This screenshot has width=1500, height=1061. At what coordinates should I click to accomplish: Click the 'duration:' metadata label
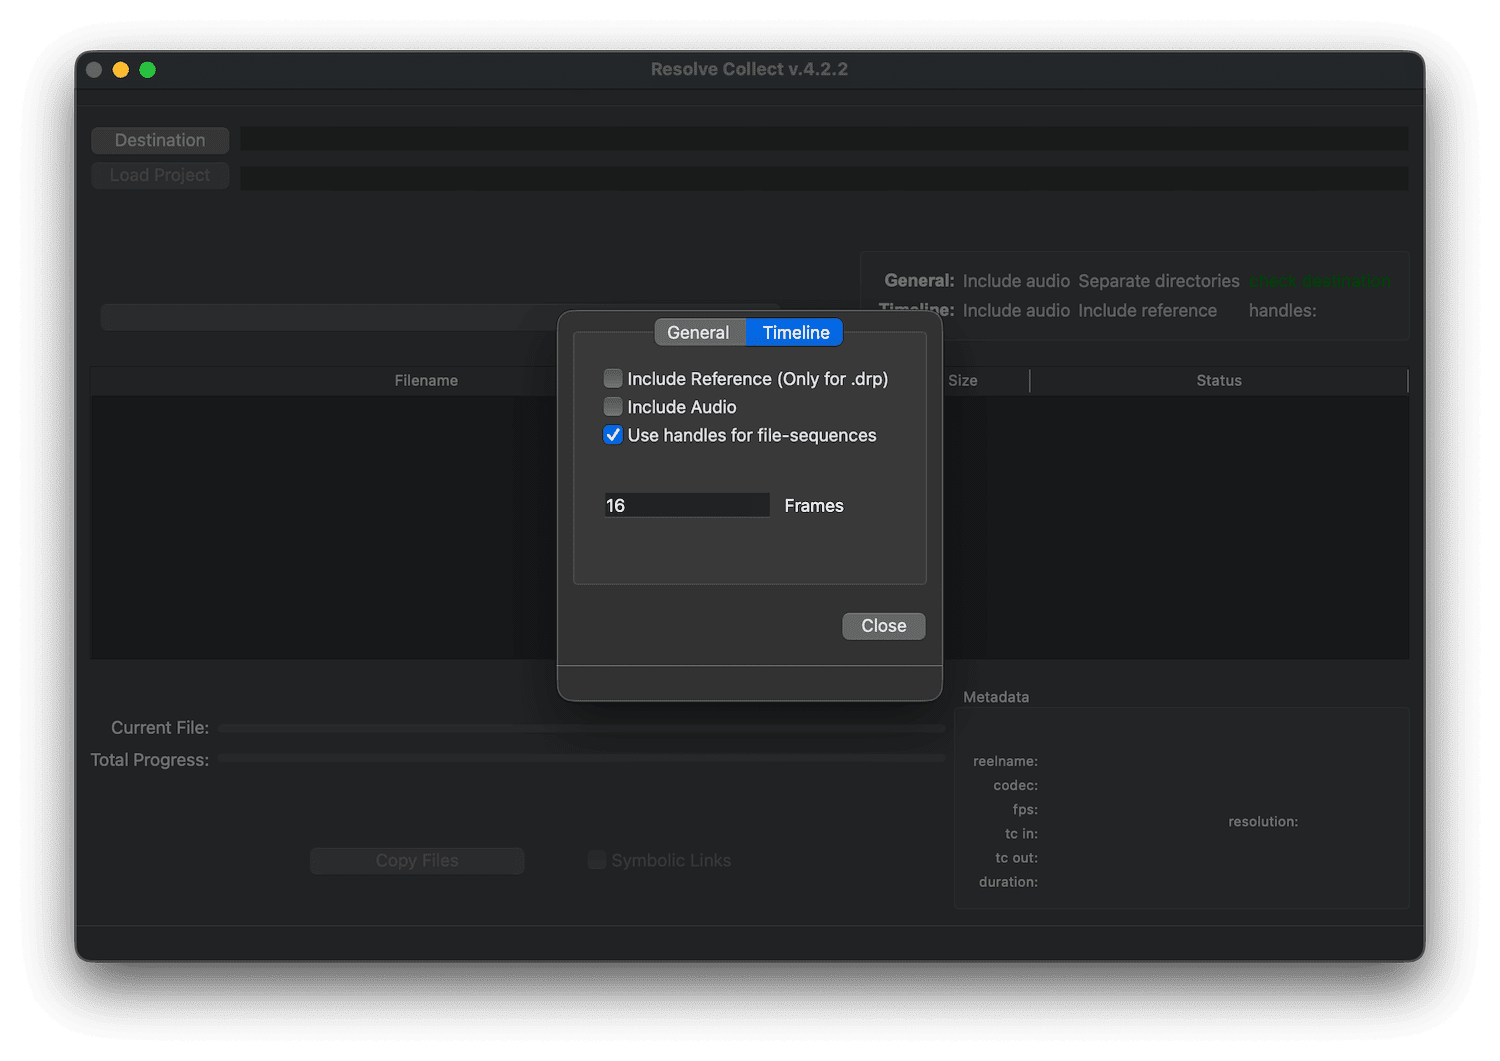(x=1008, y=882)
